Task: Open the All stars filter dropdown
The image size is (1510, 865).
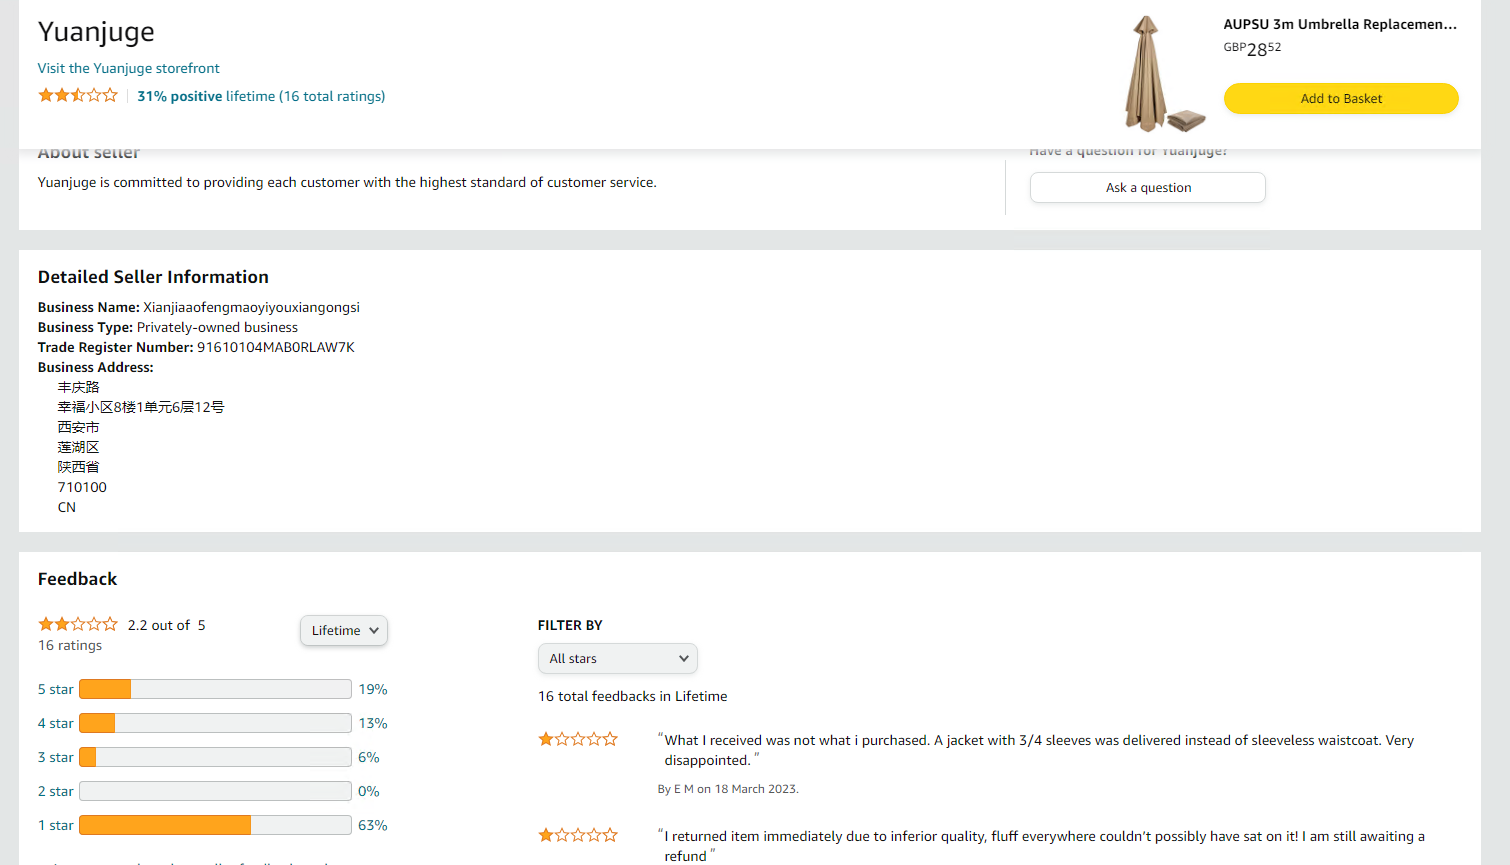Action: point(618,658)
